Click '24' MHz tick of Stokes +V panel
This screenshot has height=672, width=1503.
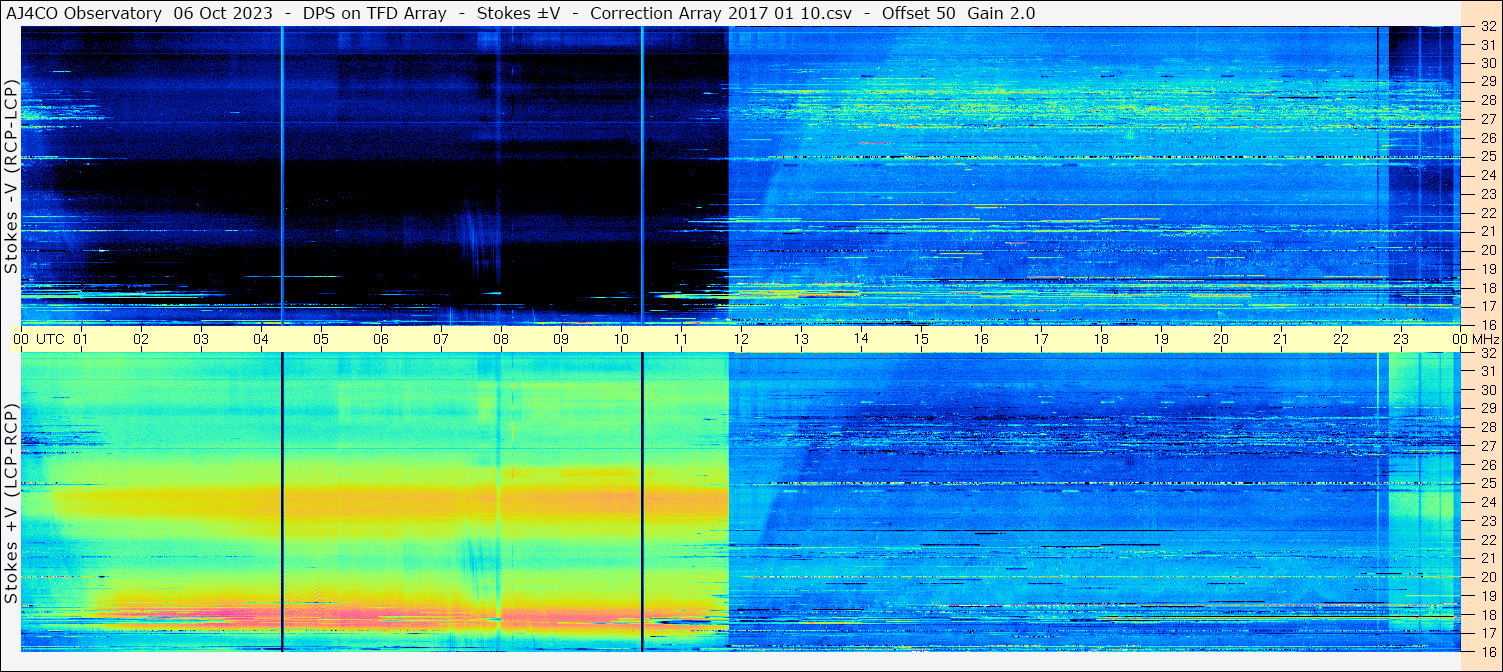coord(1487,502)
